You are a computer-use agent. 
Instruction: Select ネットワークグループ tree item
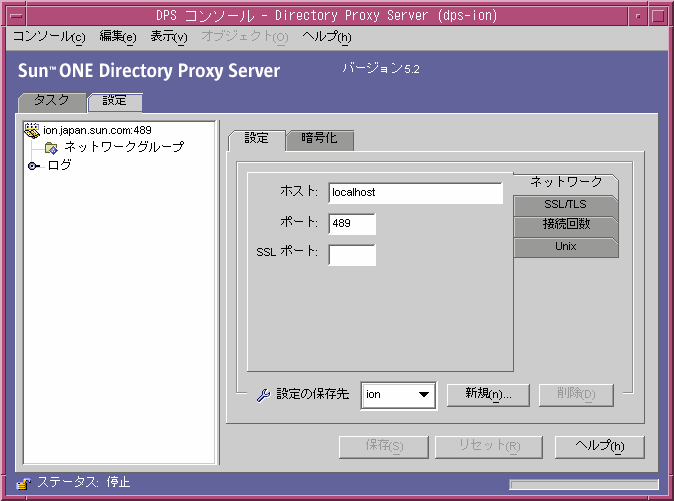125,147
